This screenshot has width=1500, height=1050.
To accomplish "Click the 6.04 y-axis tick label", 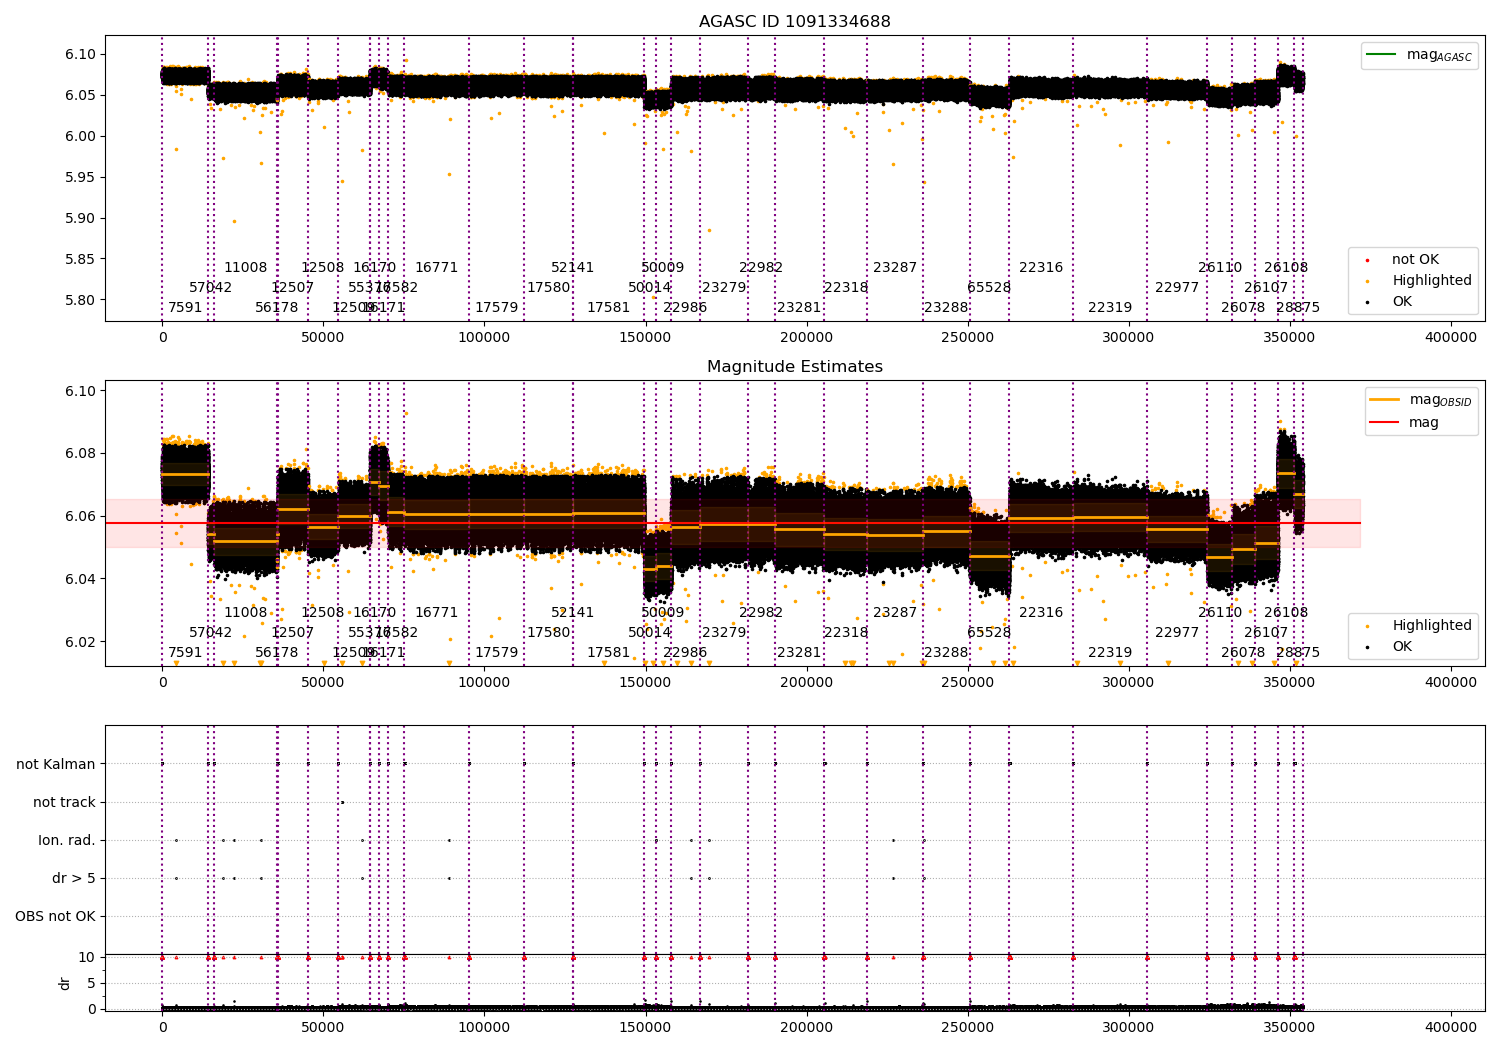I will 81,579.
